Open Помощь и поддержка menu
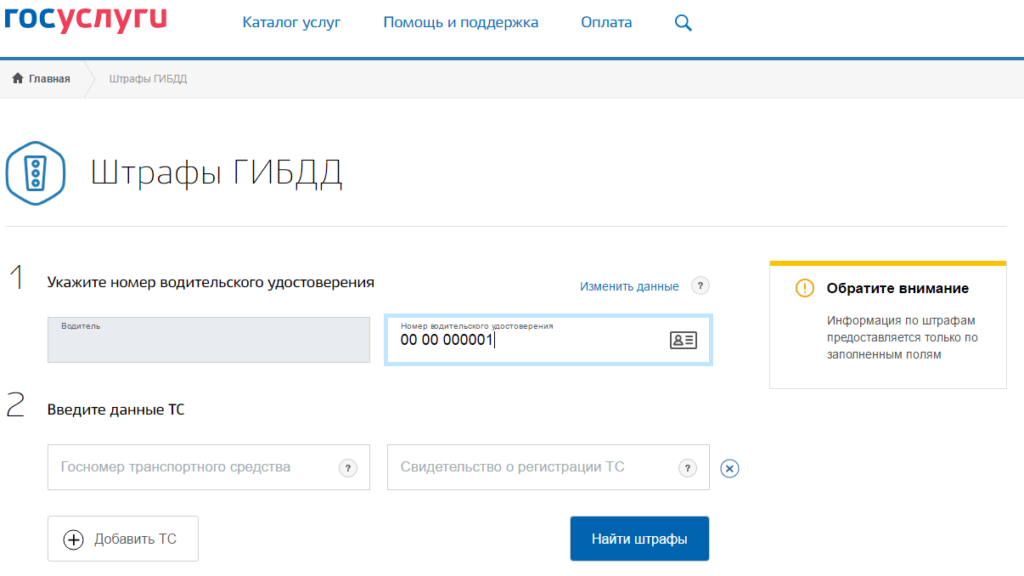The height and width of the screenshot is (576, 1024). tap(460, 23)
